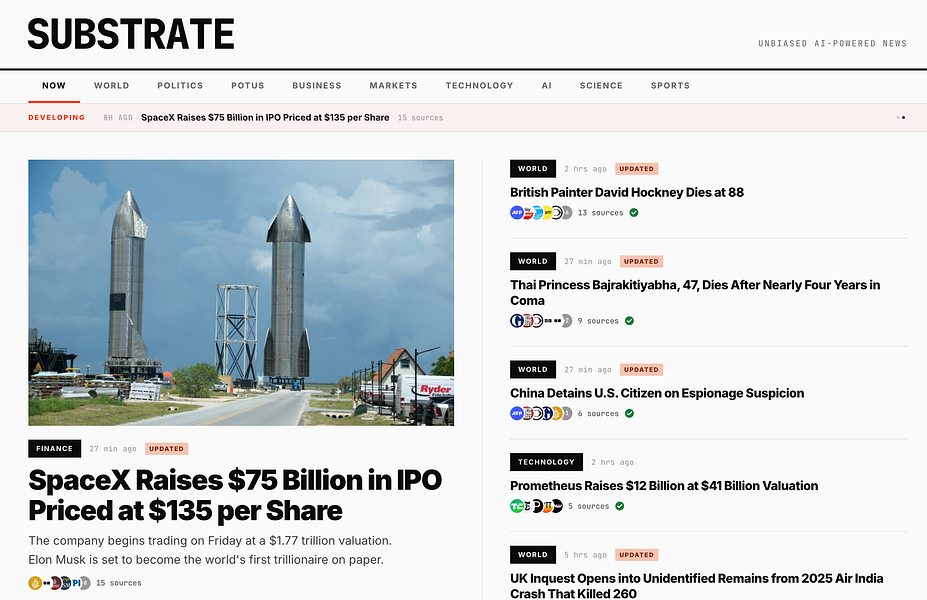The height and width of the screenshot is (600, 927).
Task: Click the SpaceX story summary paragraph
Action: coord(210,550)
